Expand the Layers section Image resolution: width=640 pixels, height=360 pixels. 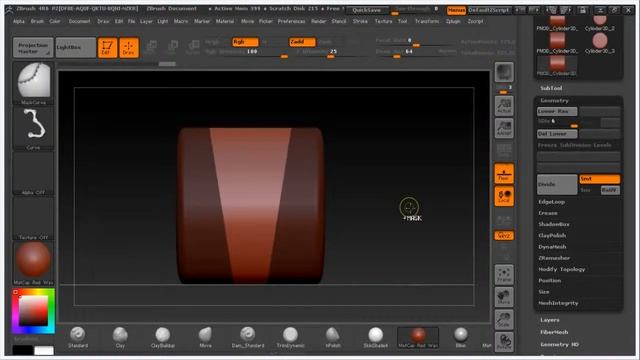coord(550,320)
